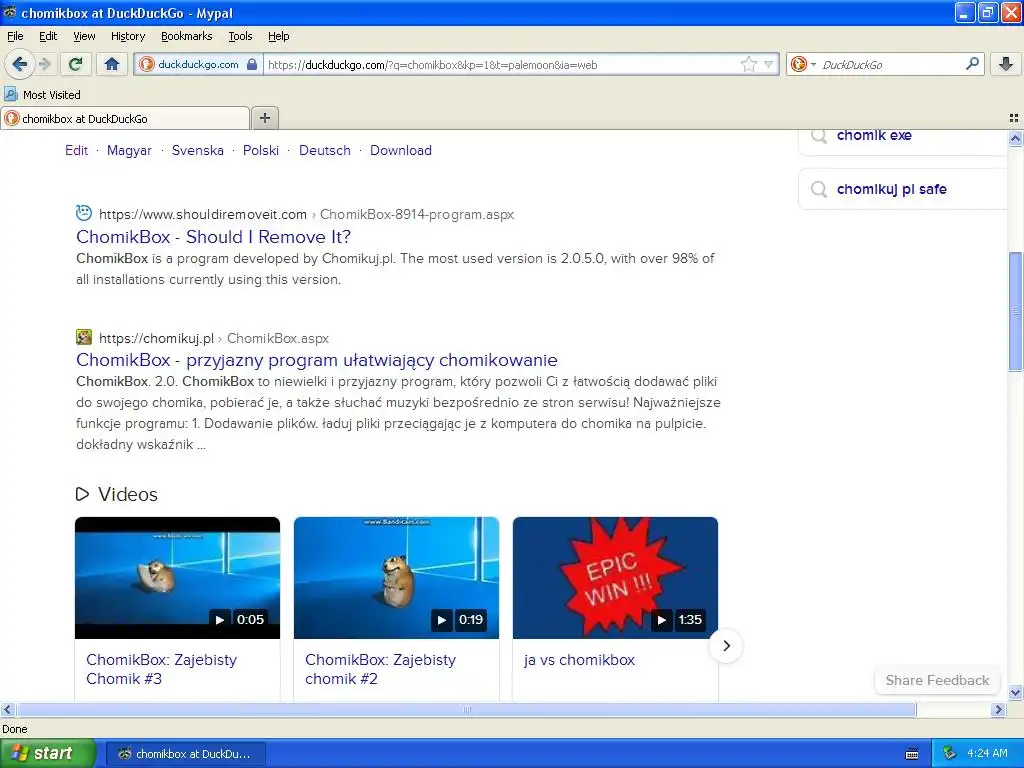Go to the browser Home page

point(112,64)
